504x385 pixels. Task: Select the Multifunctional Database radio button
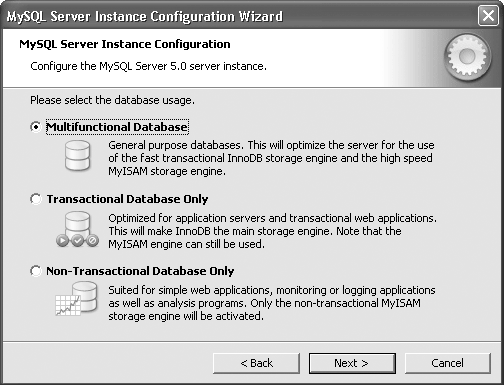click(35, 127)
